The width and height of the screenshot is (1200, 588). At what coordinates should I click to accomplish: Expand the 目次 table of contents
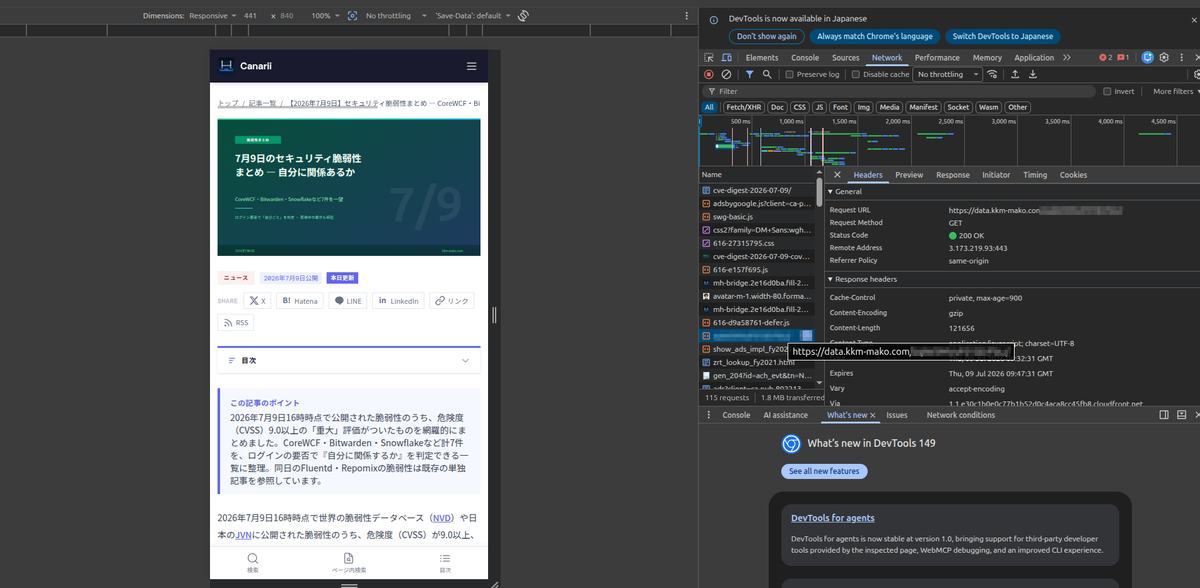click(349, 360)
